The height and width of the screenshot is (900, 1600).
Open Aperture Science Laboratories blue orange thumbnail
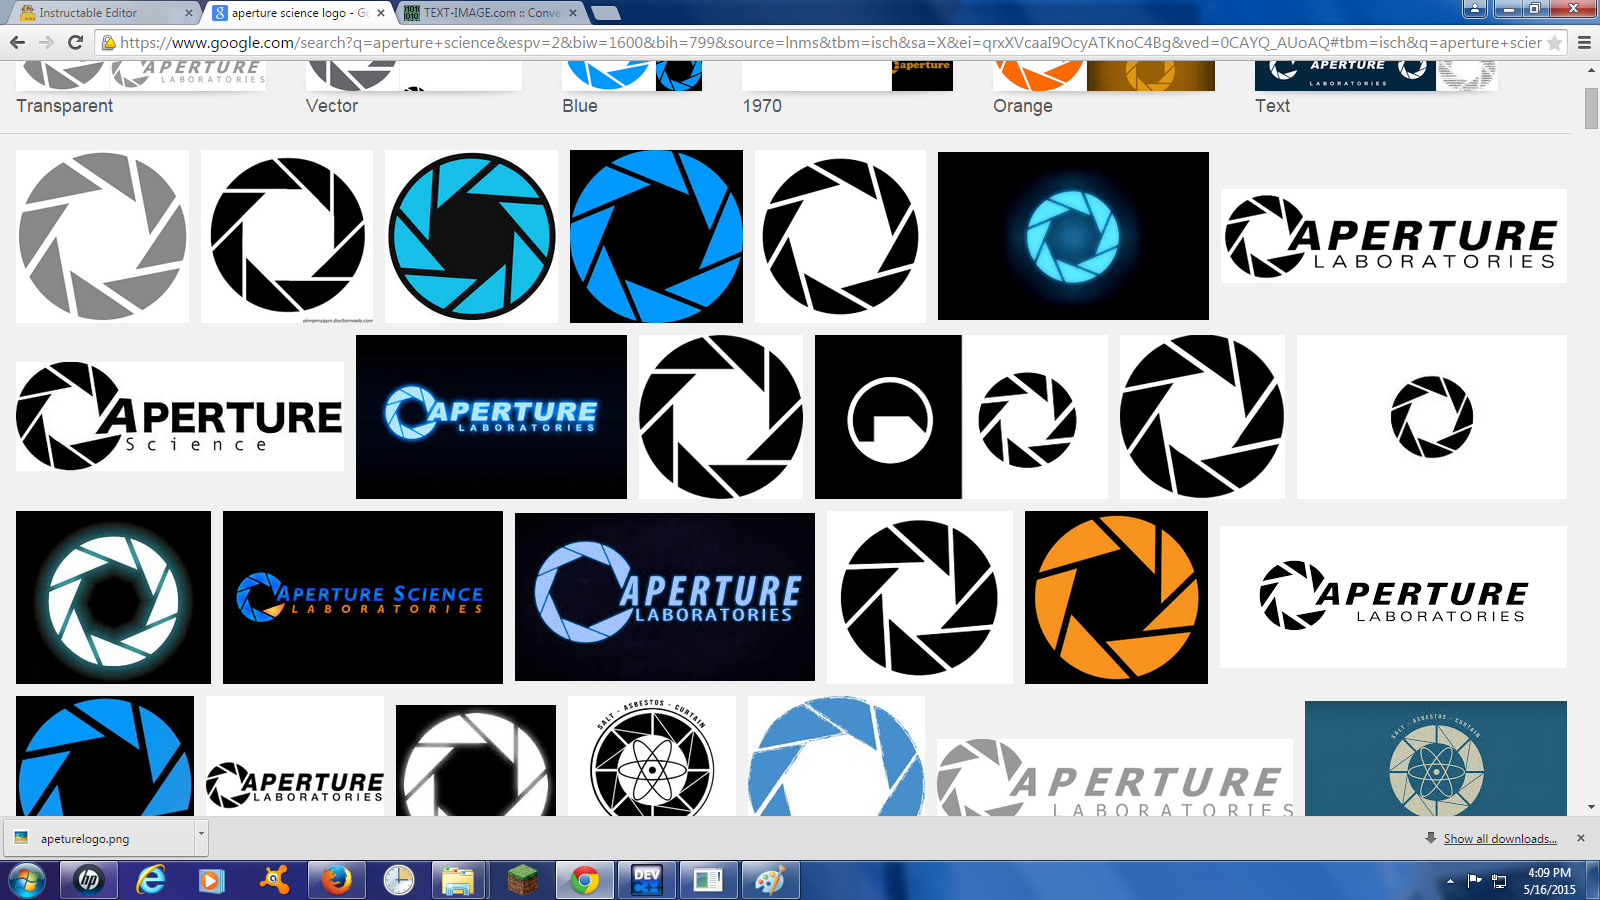363,597
